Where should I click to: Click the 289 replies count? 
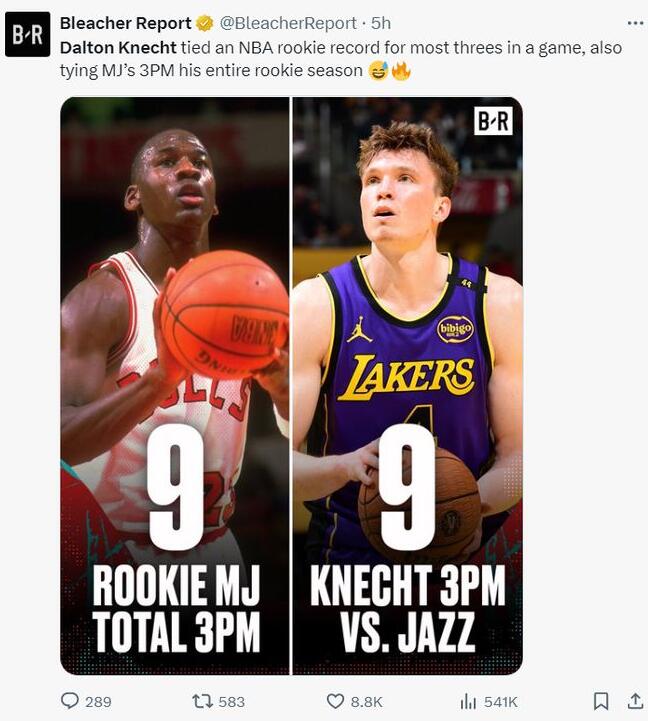click(x=98, y=702)
